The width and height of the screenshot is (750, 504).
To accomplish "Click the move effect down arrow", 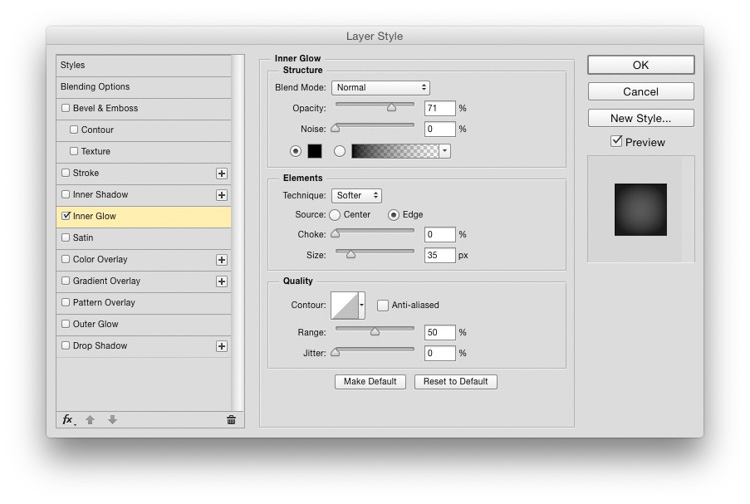I will [112, 420].
